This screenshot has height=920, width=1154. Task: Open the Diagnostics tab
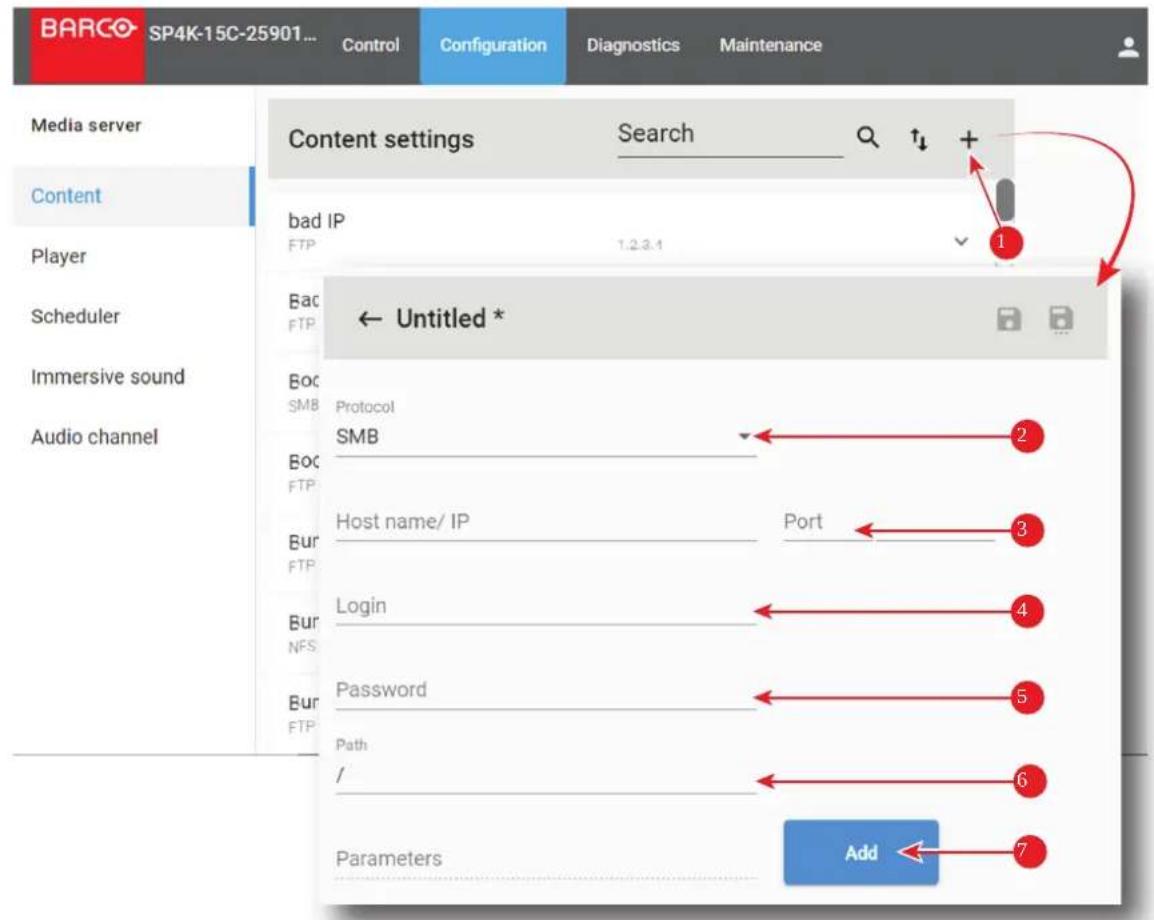633,46
